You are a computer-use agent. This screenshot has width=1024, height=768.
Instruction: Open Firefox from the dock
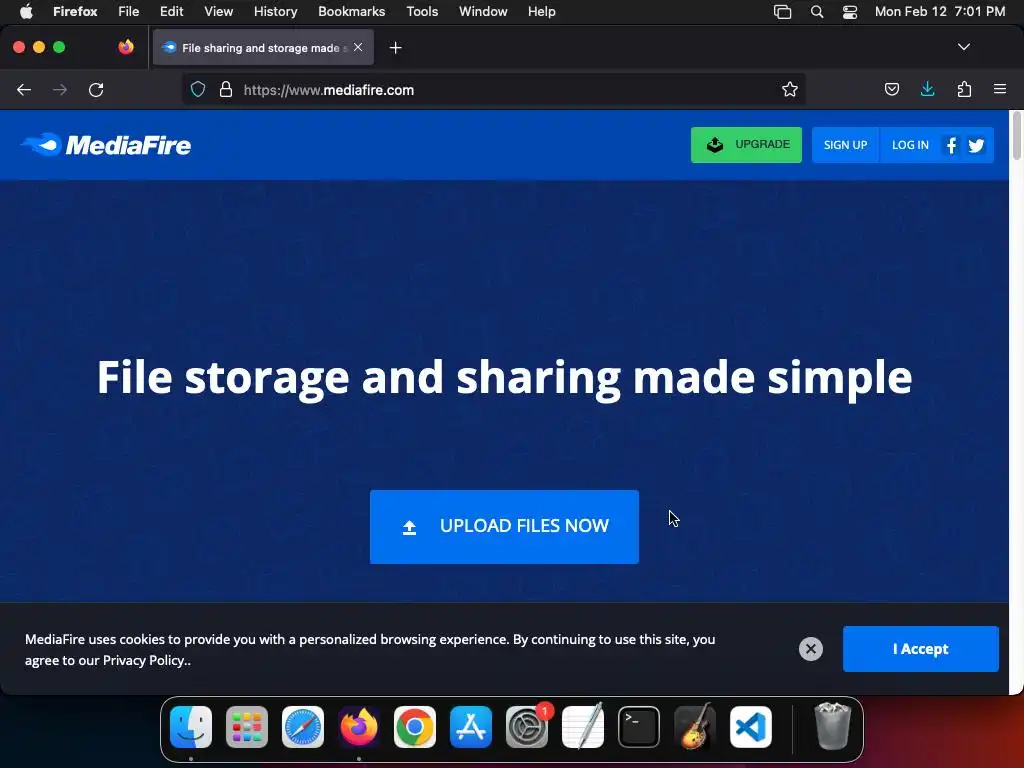(x=359, y=727)
